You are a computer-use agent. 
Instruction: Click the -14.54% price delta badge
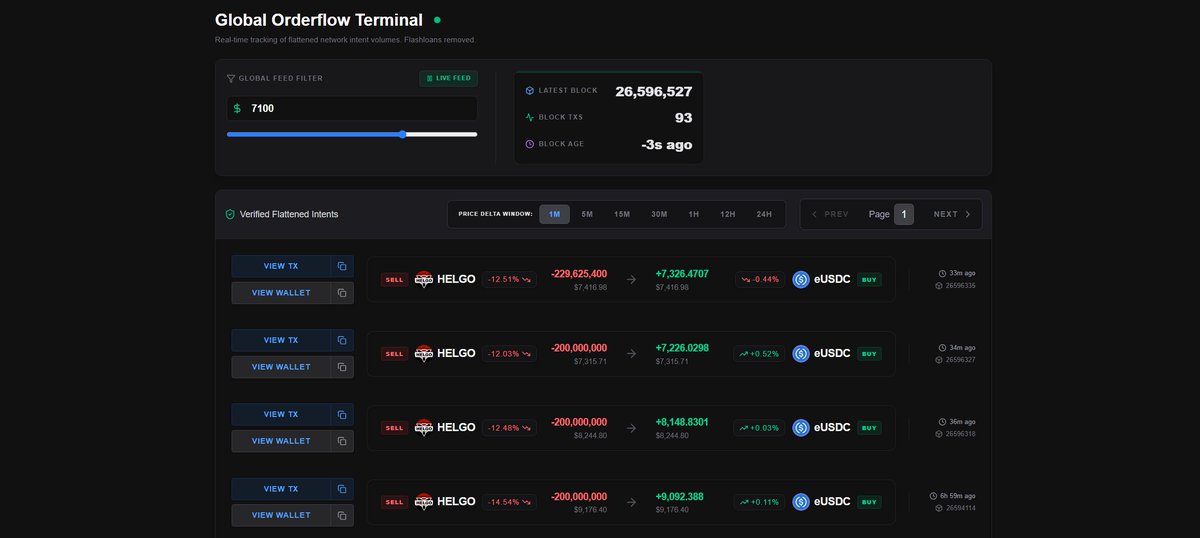(509, 501)
